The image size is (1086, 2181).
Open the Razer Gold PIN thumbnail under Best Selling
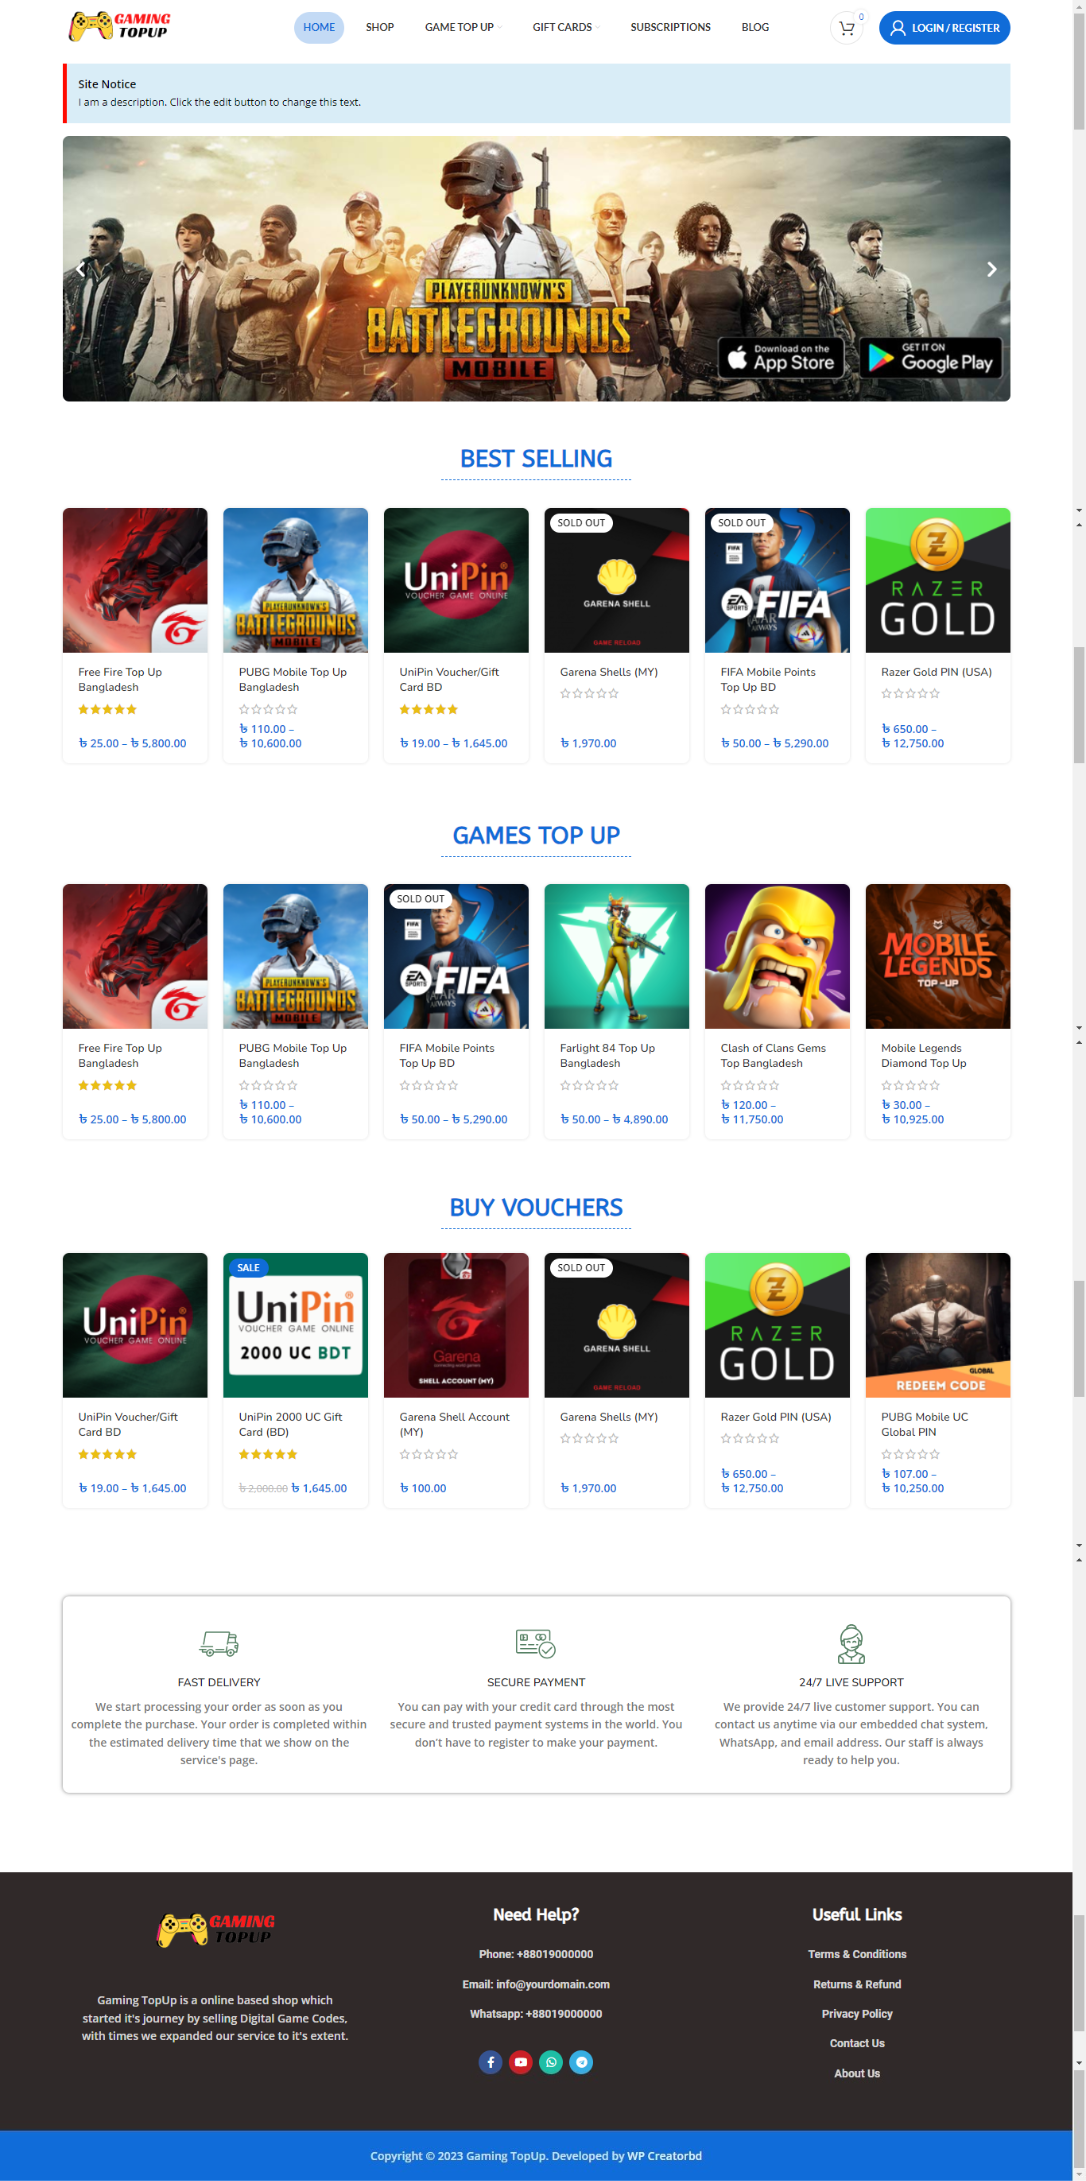[x=937, y=580]
